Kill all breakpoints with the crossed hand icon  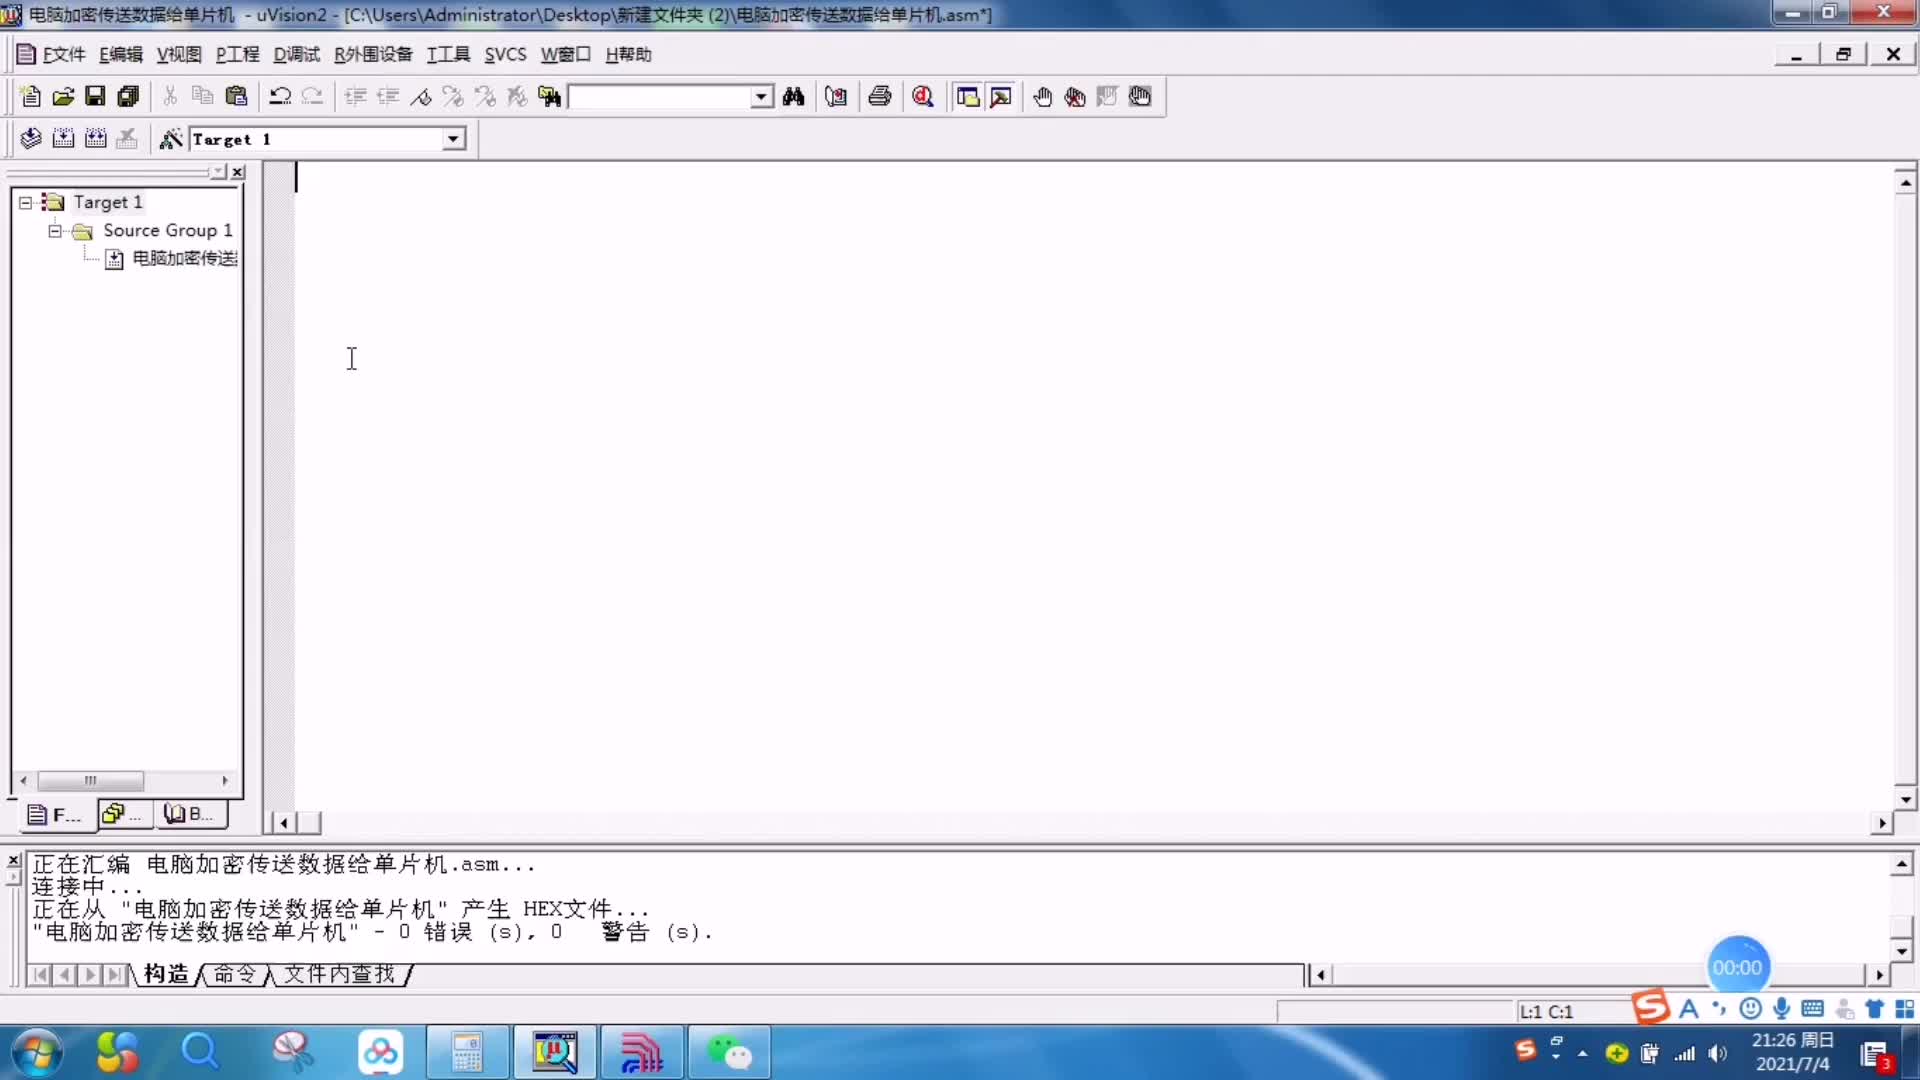click(x=1075, y=96)
